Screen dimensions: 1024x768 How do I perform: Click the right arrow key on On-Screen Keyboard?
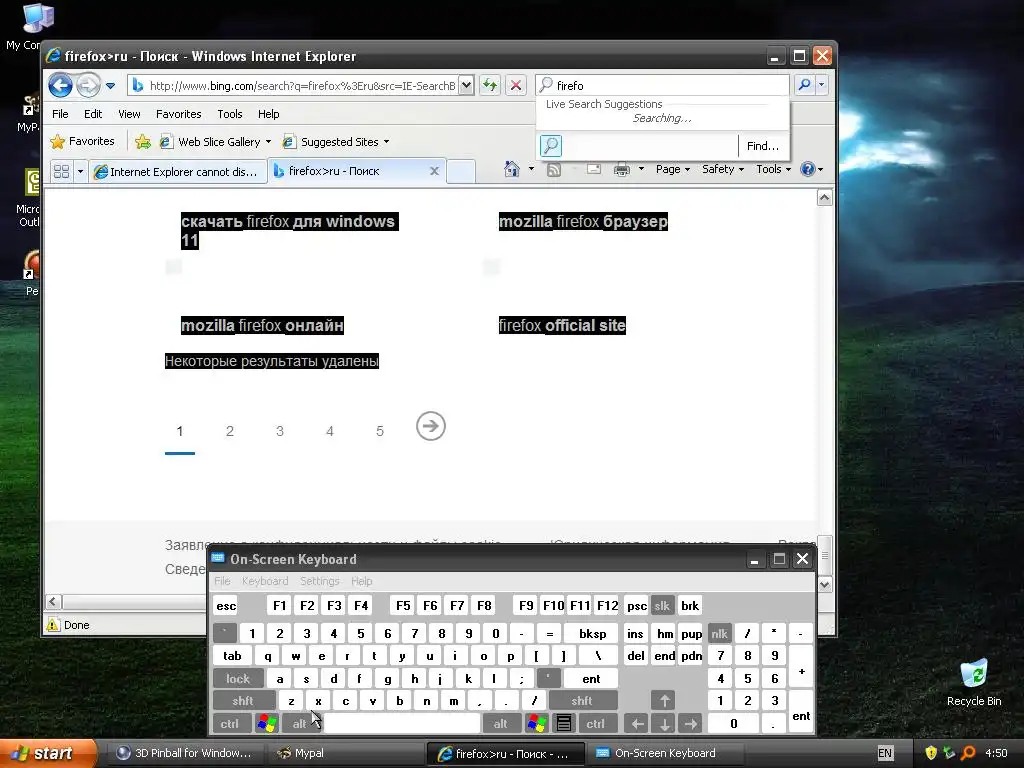pyautogui.click(x=690, y=724)
